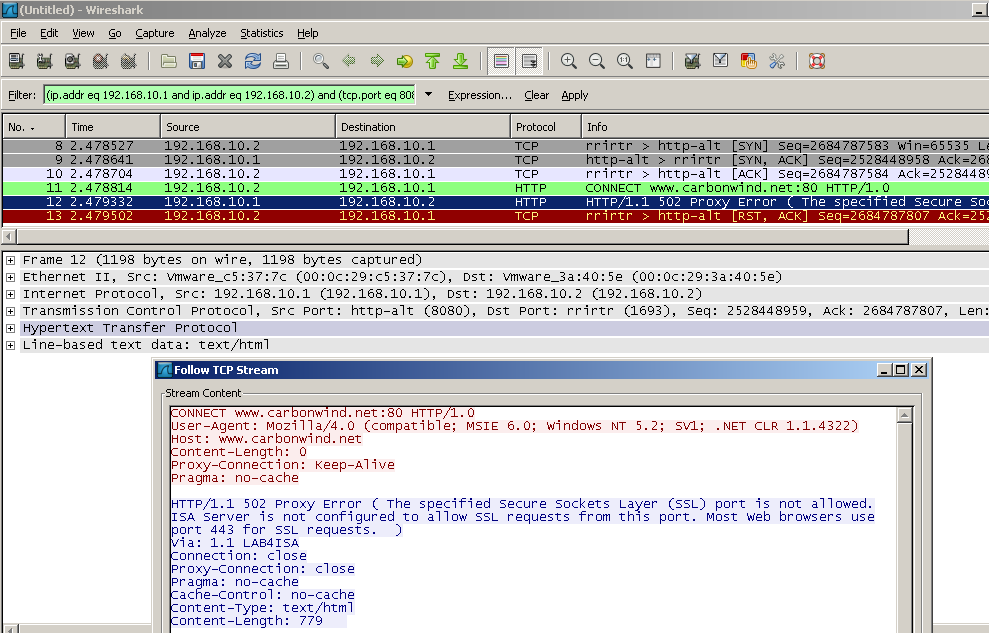Toggle colorize packet list
The image size is (989, 633).
(x=501, y=61)
